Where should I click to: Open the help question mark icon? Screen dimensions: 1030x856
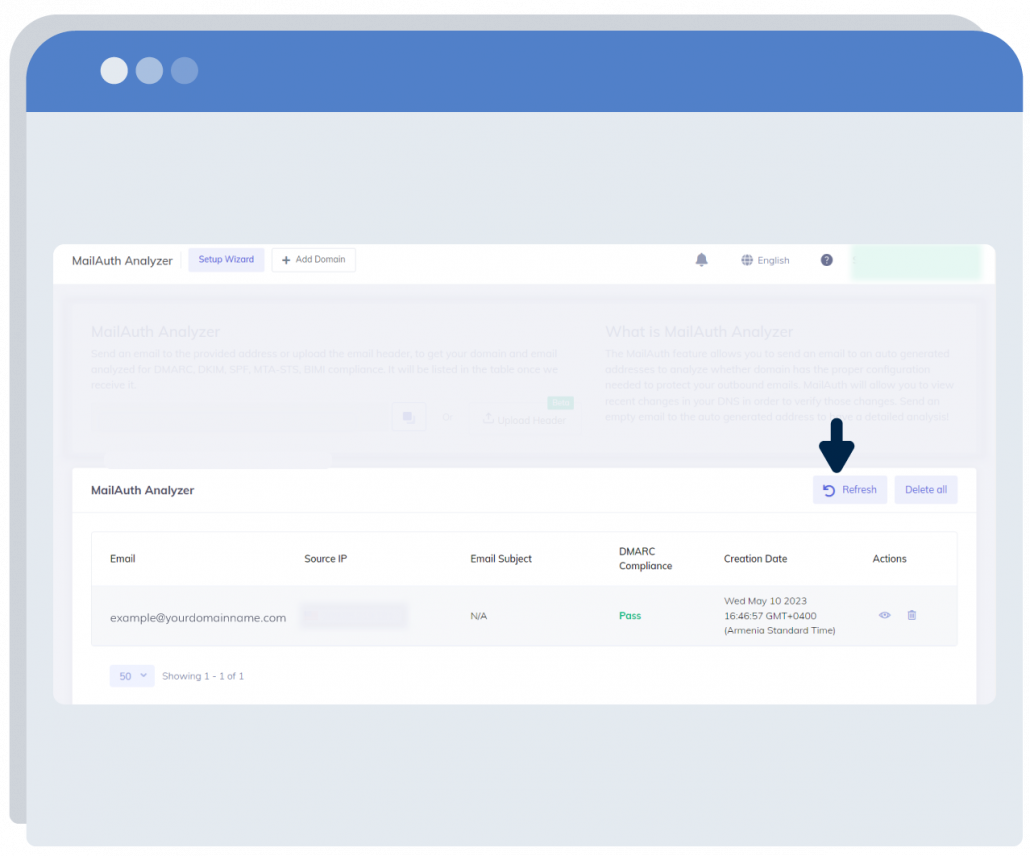[827, 260]
